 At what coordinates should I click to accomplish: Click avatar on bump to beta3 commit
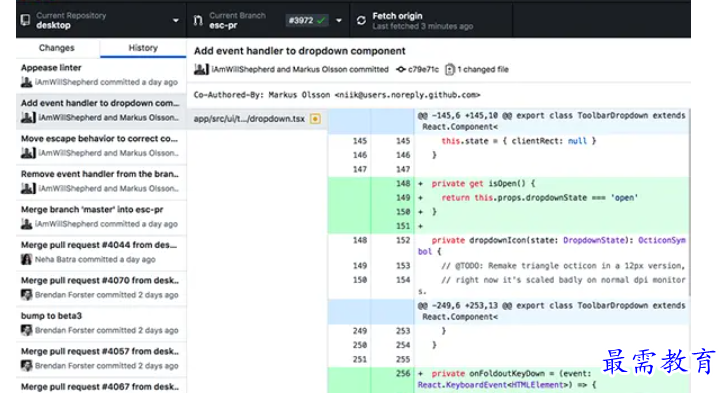26,330
